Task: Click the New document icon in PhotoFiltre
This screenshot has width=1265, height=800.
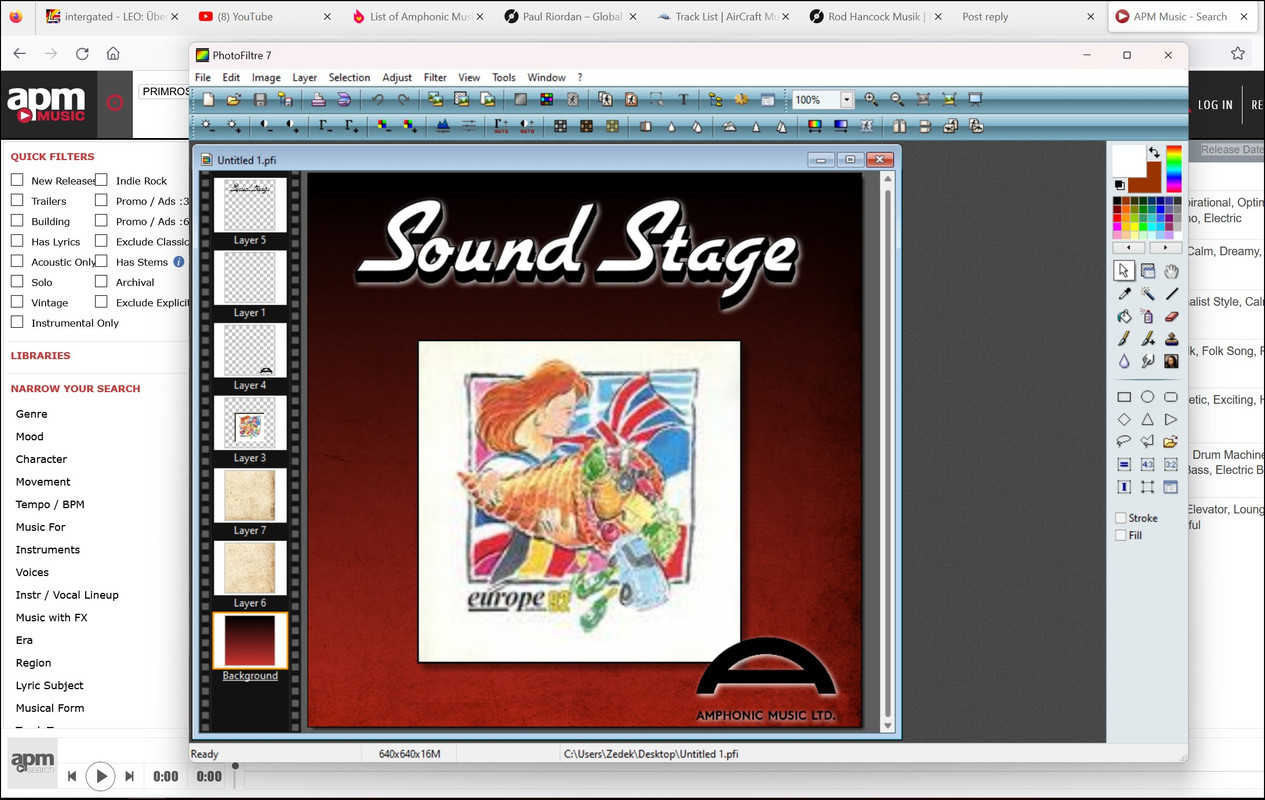Action: tap(209, 100)
